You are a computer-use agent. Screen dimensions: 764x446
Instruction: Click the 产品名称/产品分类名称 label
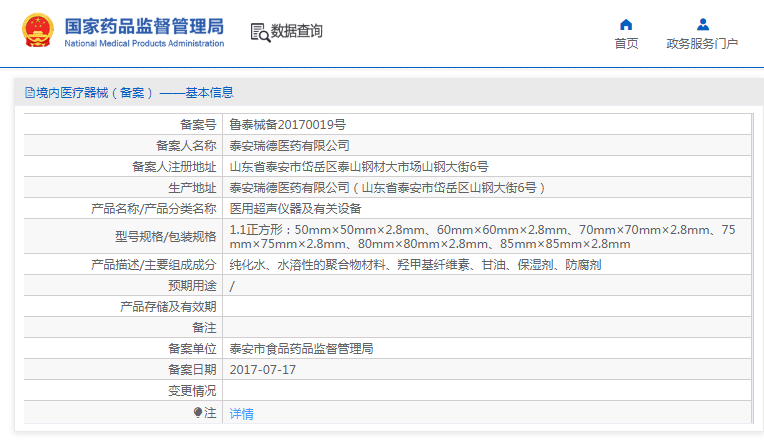click(153, 209)
